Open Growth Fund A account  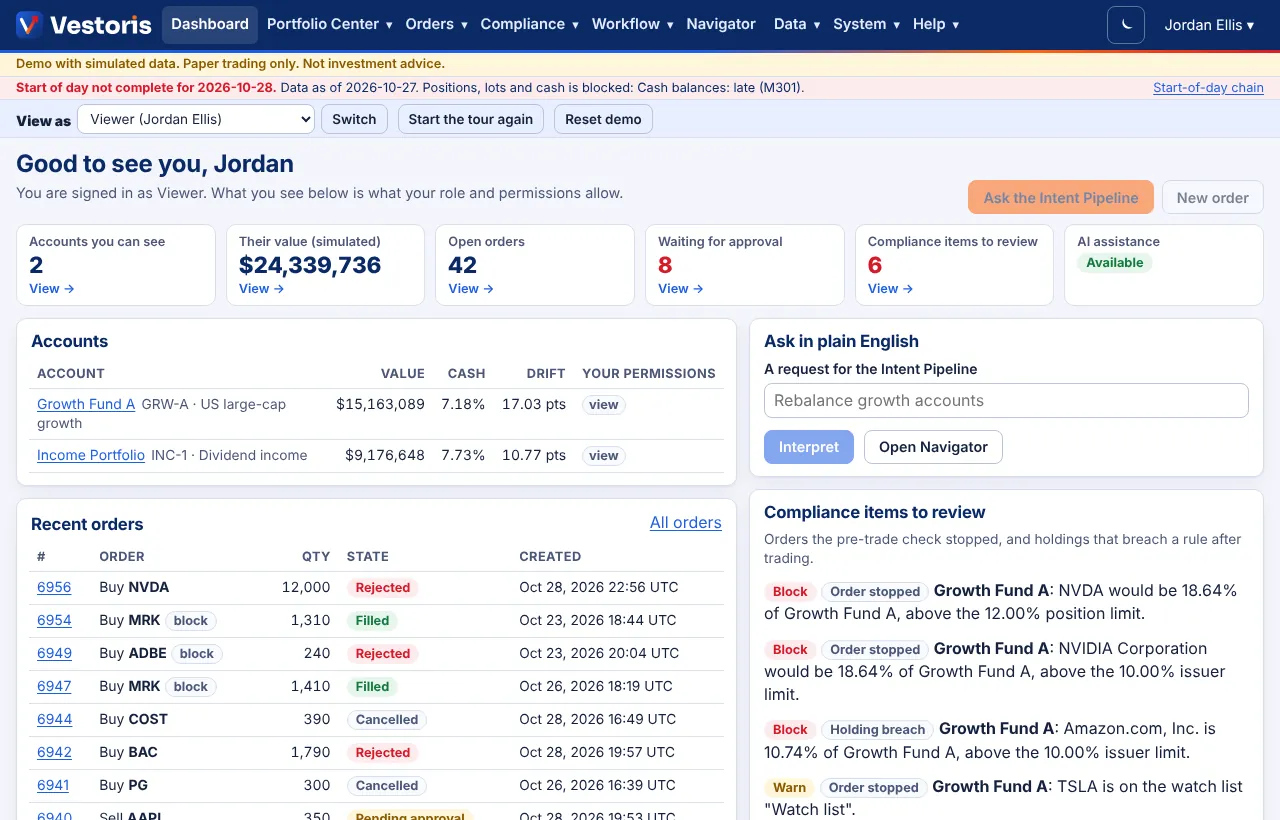pyautogui.click(x=86, y=405)
